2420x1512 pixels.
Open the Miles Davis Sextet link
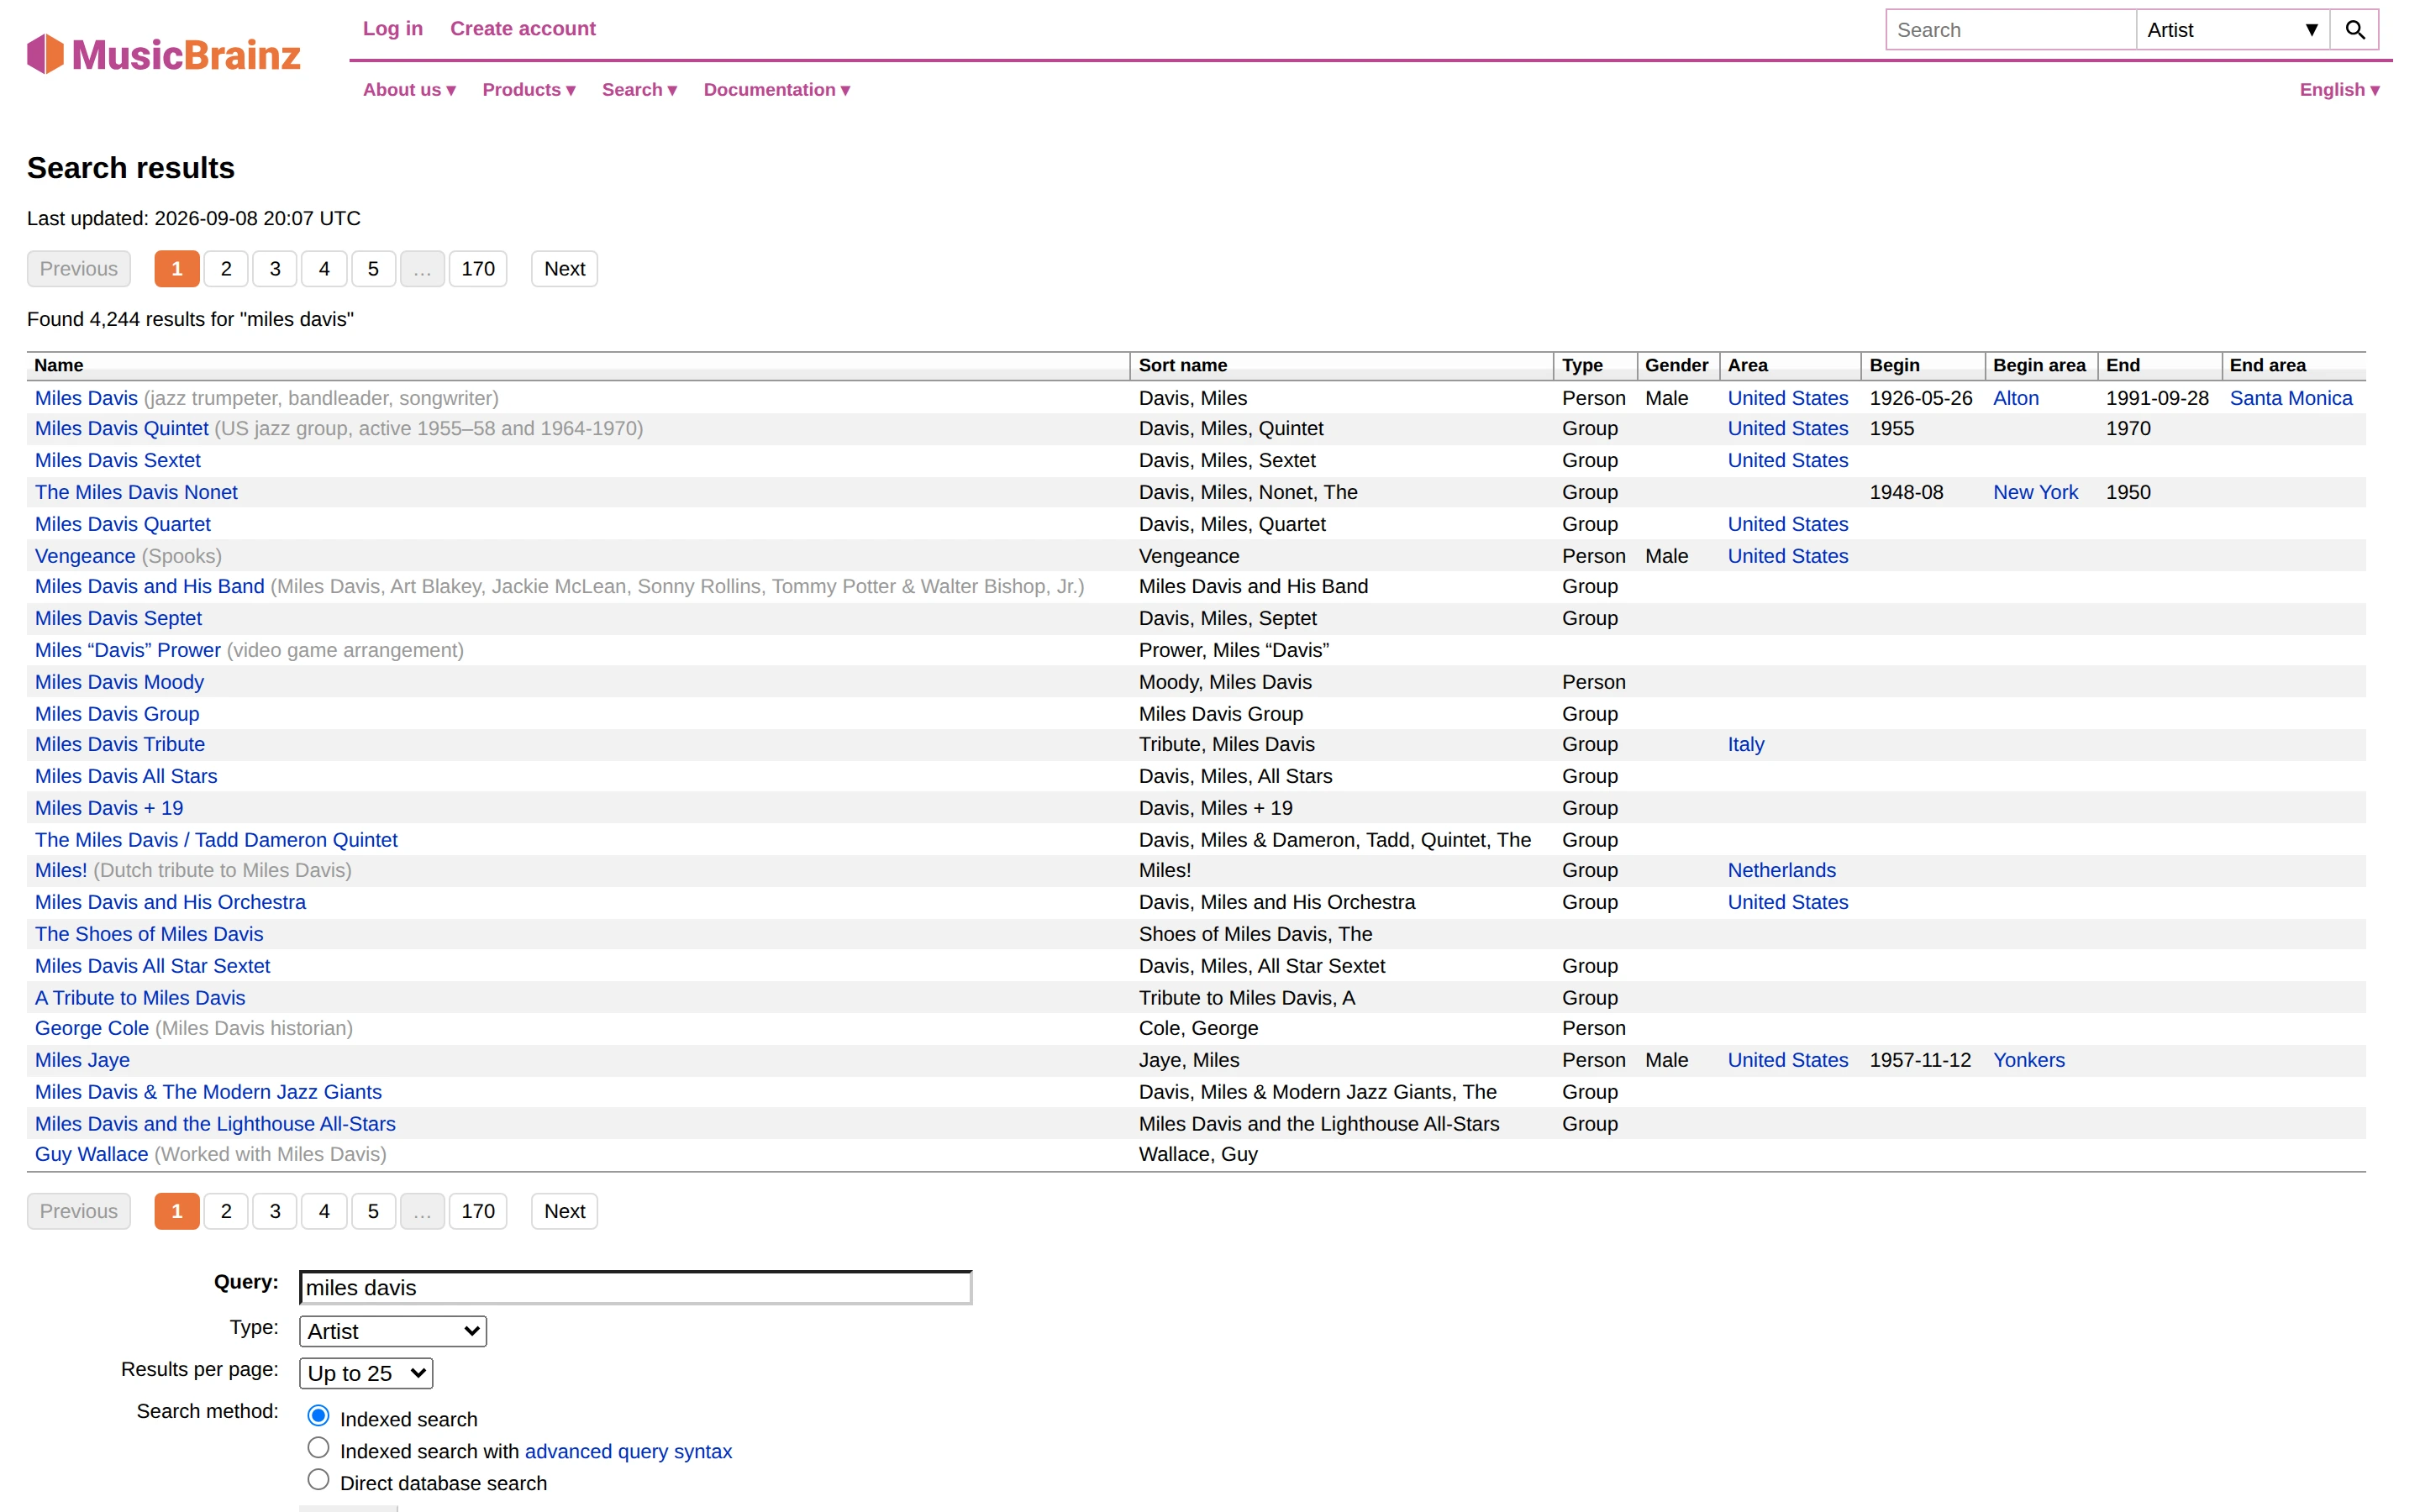118,460
